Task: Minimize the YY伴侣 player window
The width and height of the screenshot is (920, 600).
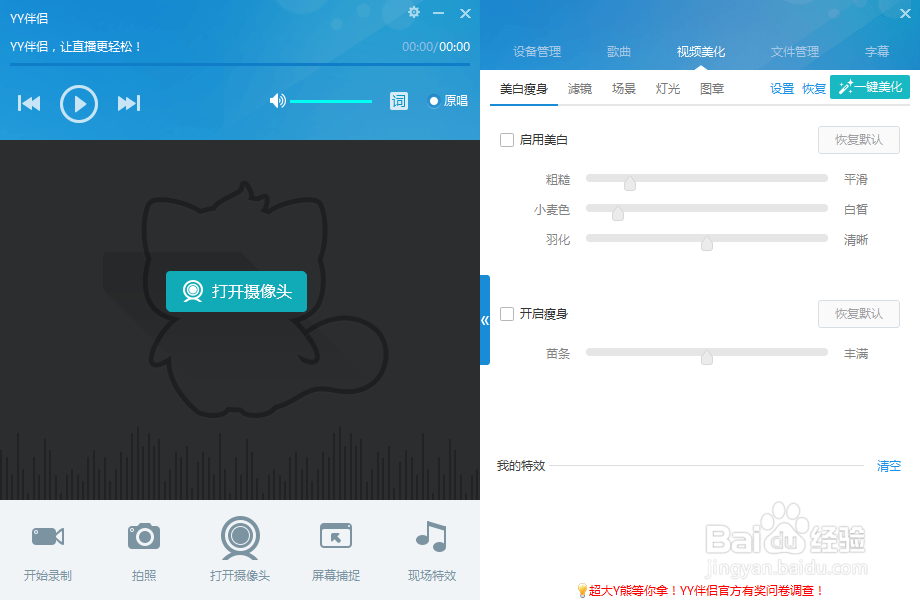Action: coord(438,13)
